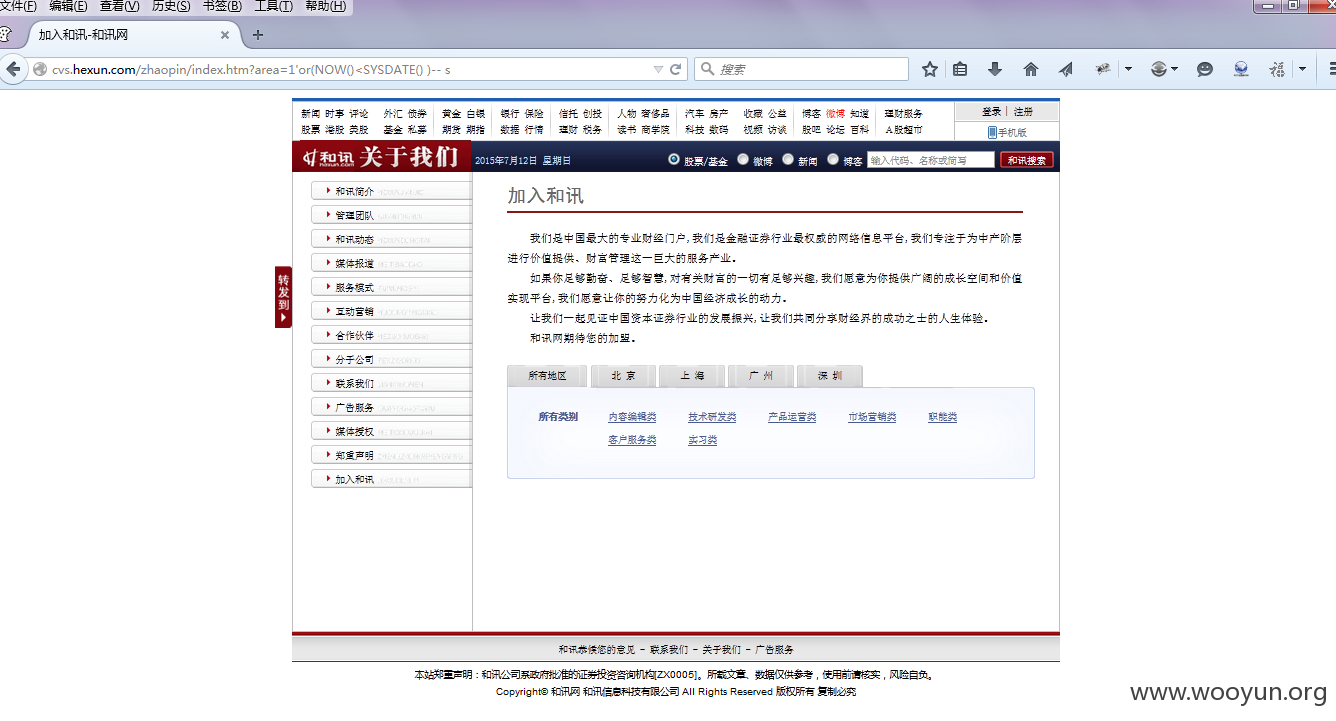
Task: Open dropdown next to the bug extension icon
Action: [1128, 69]
